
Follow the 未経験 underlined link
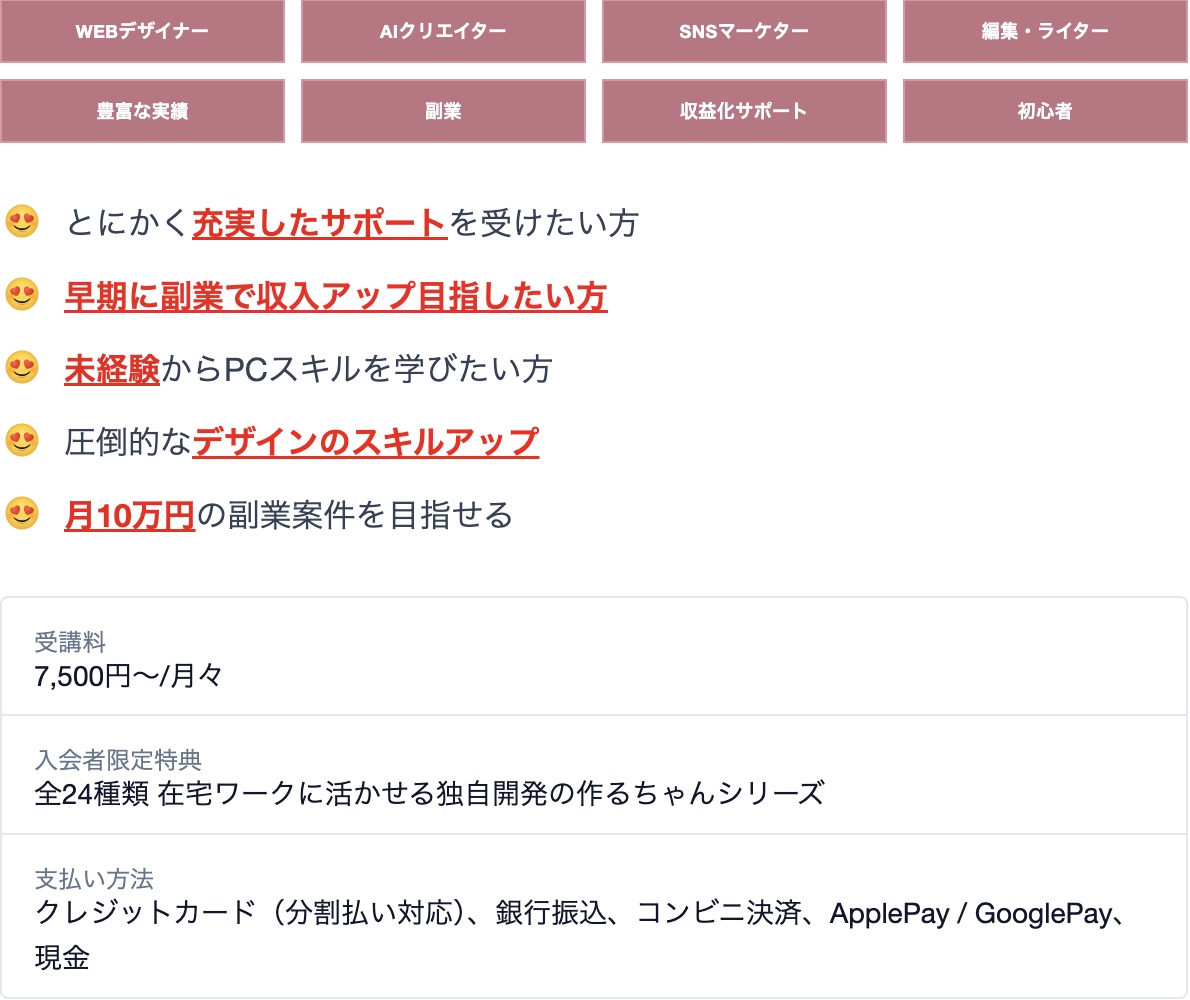112,369
